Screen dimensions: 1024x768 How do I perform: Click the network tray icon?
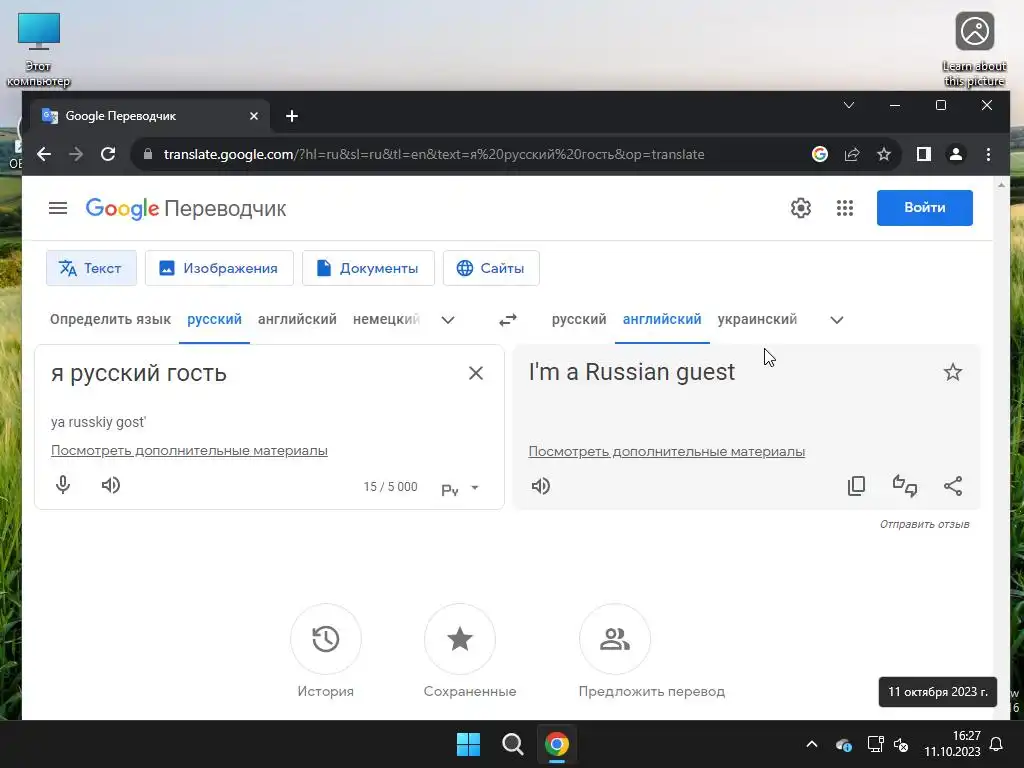point(875,744)
